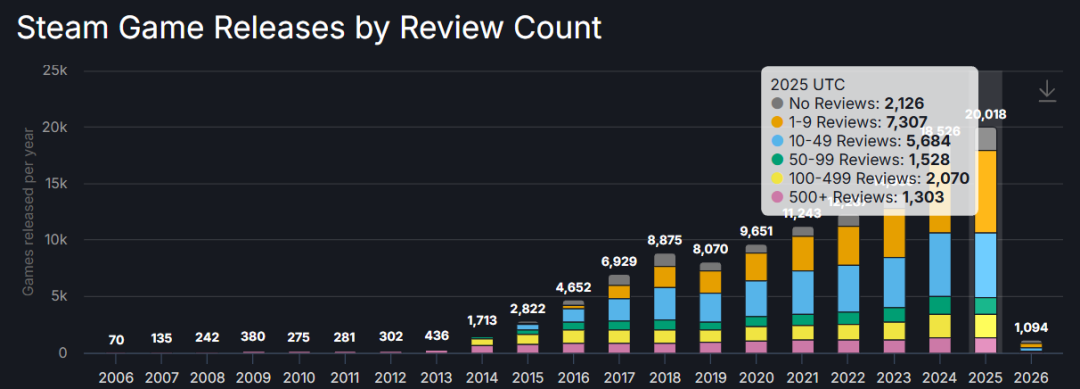Click 'No Reviews: 2,126' tooltip row
Screen dimensions: 1080x389
tap(847, 104)
